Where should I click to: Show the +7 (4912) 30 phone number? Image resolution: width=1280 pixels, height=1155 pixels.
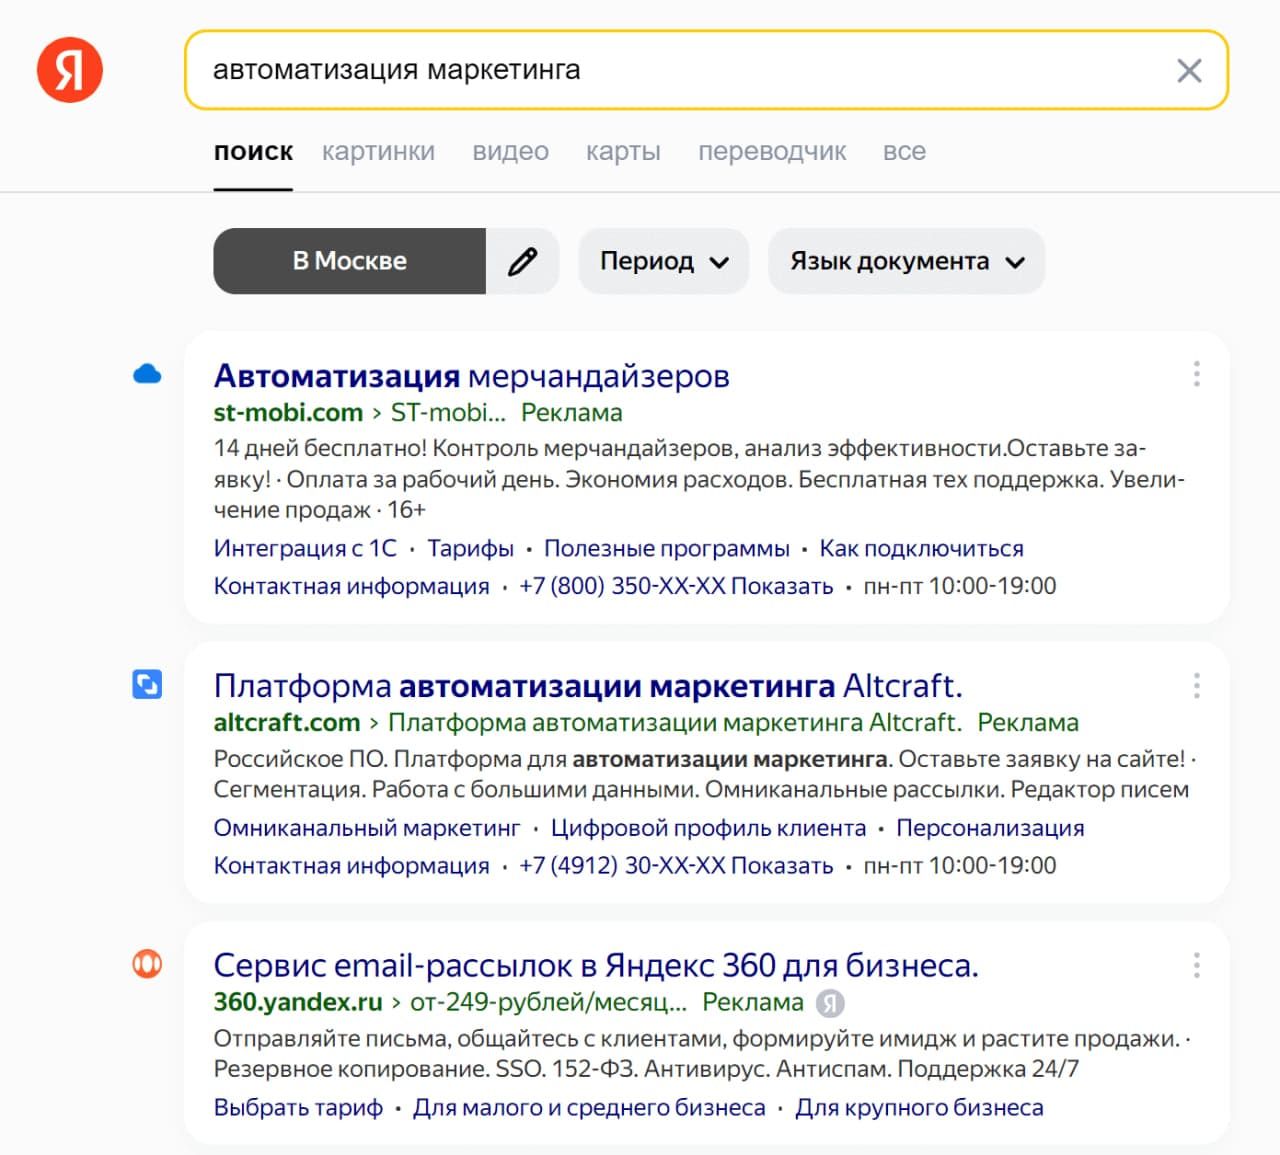coord(676,866)
